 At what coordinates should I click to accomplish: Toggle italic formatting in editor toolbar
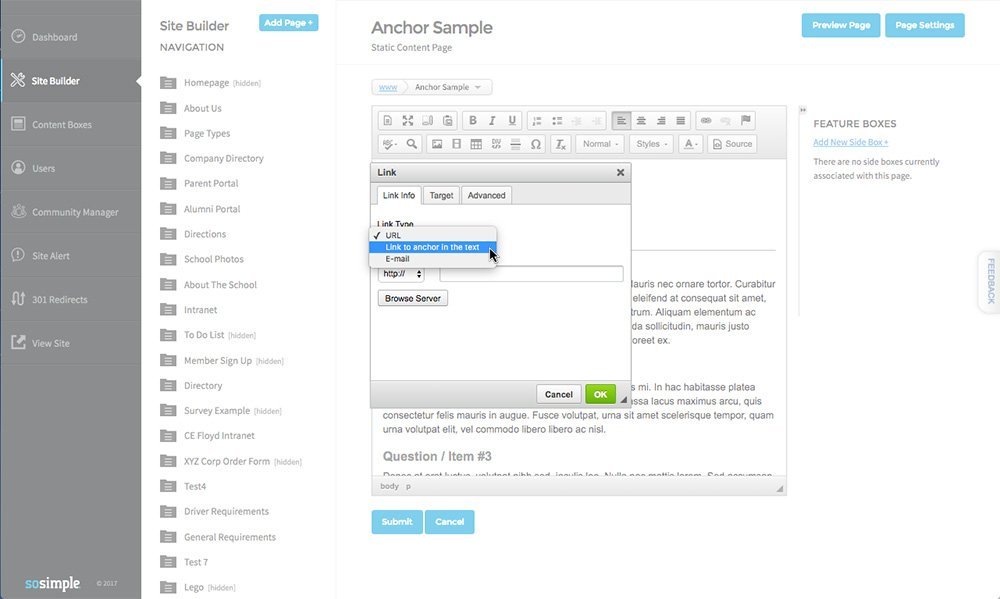click(x=492, y=121)
